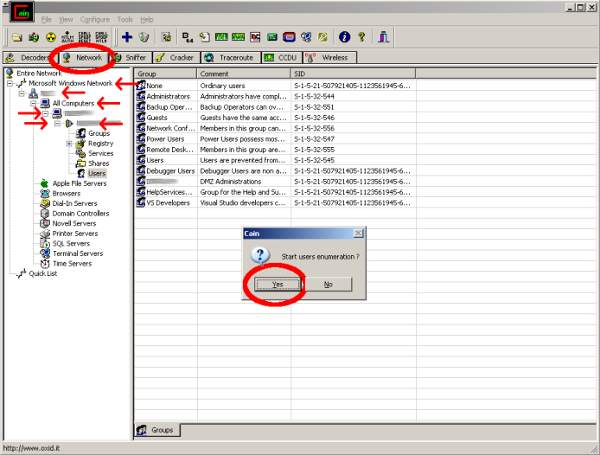The height and width of the screenshot is (455, 600).
Task: Click the Cain logo in the title bar
Action: click(22, 12)
